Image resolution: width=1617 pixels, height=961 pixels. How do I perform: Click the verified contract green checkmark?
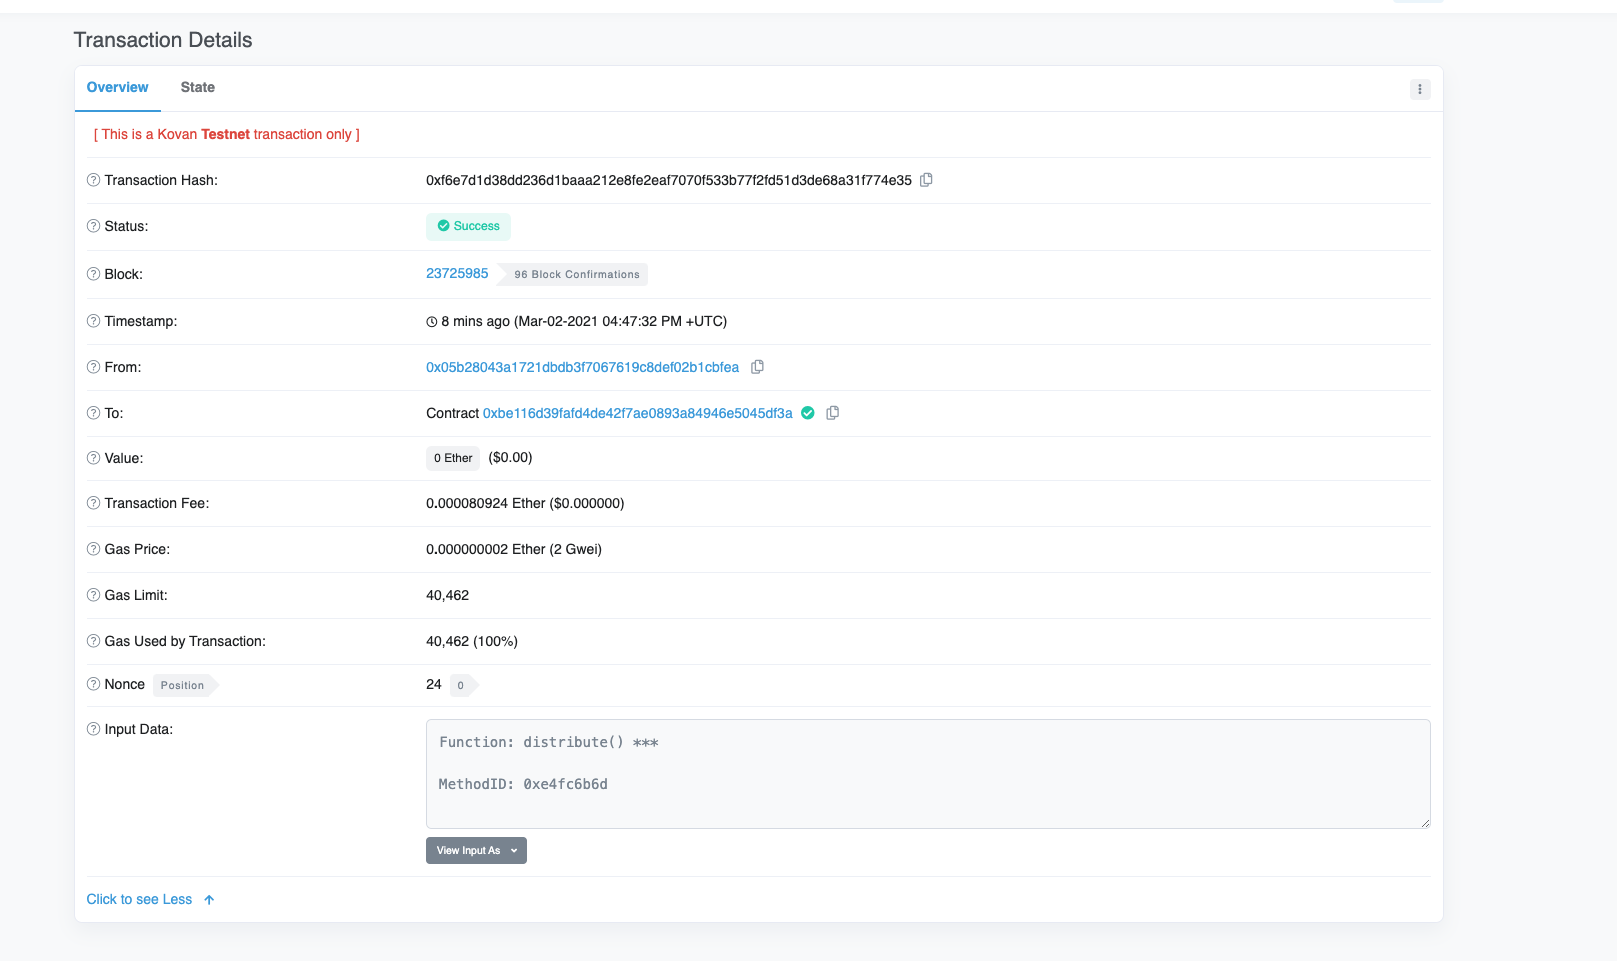tap(808, 413)
